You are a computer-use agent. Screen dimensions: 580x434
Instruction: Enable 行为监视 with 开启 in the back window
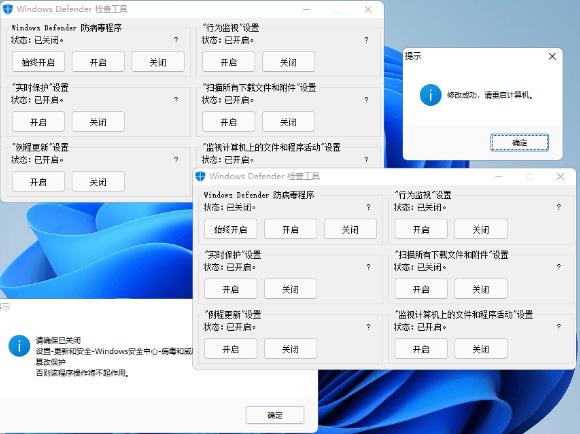point(229,62)
